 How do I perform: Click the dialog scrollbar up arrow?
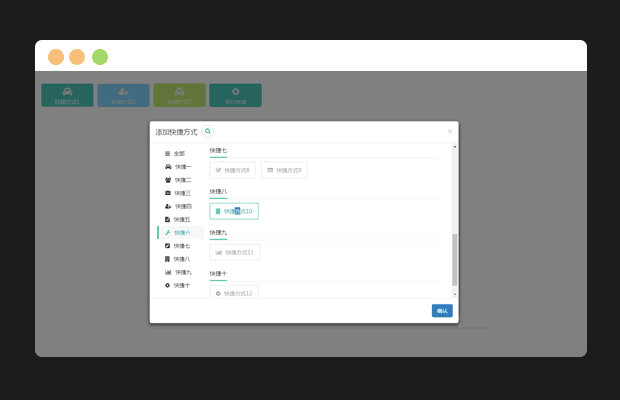(x=455, y=147)
